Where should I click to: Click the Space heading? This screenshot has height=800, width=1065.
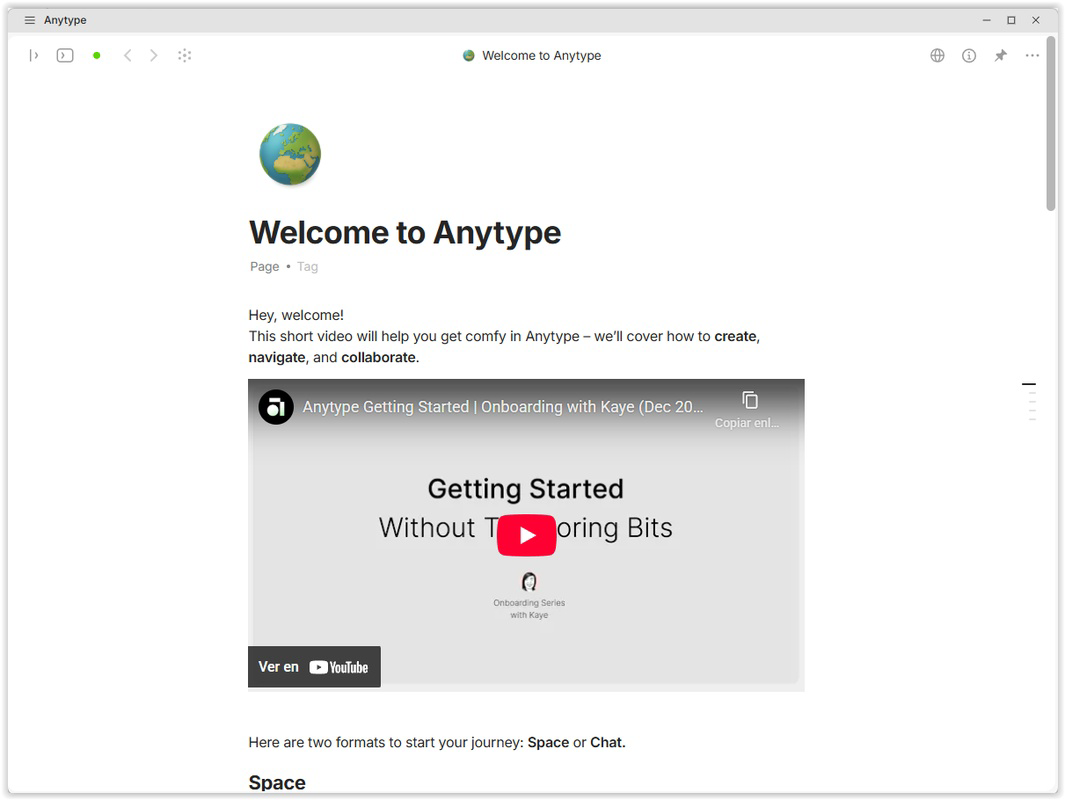point(277,782)
